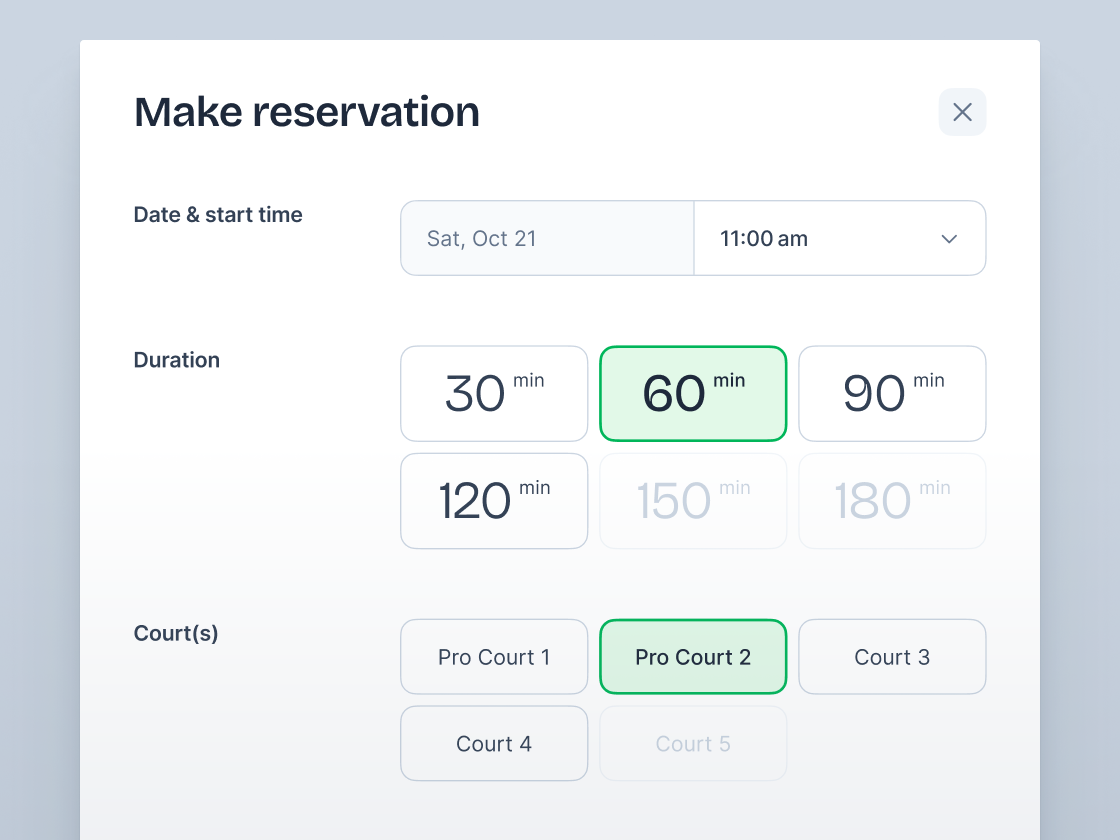The height and width of the screenshot is (840, 1120).
Task: Click the unavailable Court 5 option
Action: [693, 744]
